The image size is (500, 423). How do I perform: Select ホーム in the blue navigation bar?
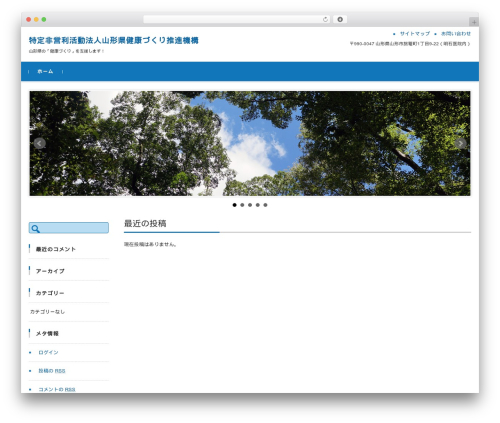(45, 71)
